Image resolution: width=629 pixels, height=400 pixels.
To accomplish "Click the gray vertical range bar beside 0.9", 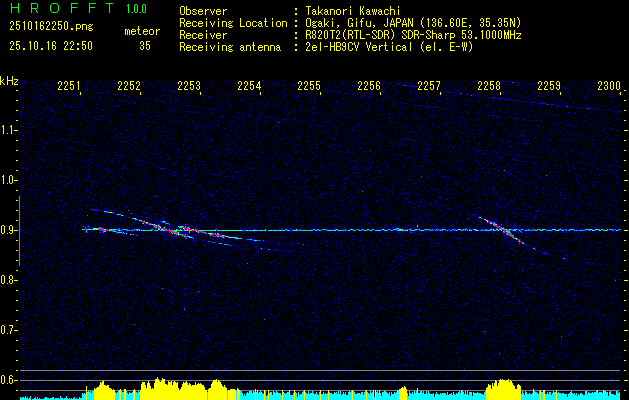I will point(19,231).
